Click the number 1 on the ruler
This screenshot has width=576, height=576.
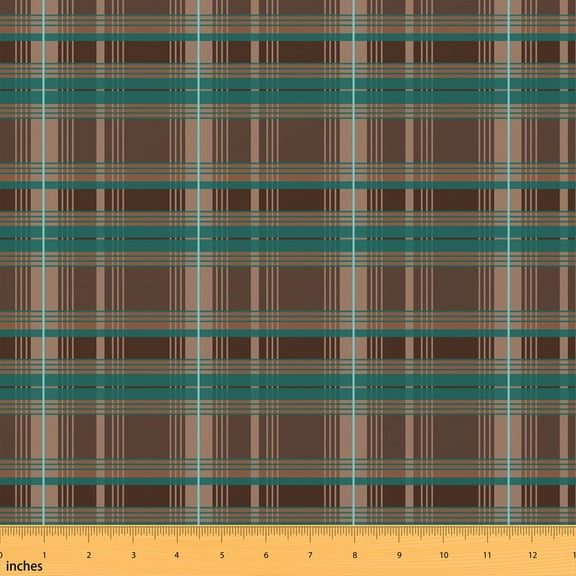[x=44, y=555]
